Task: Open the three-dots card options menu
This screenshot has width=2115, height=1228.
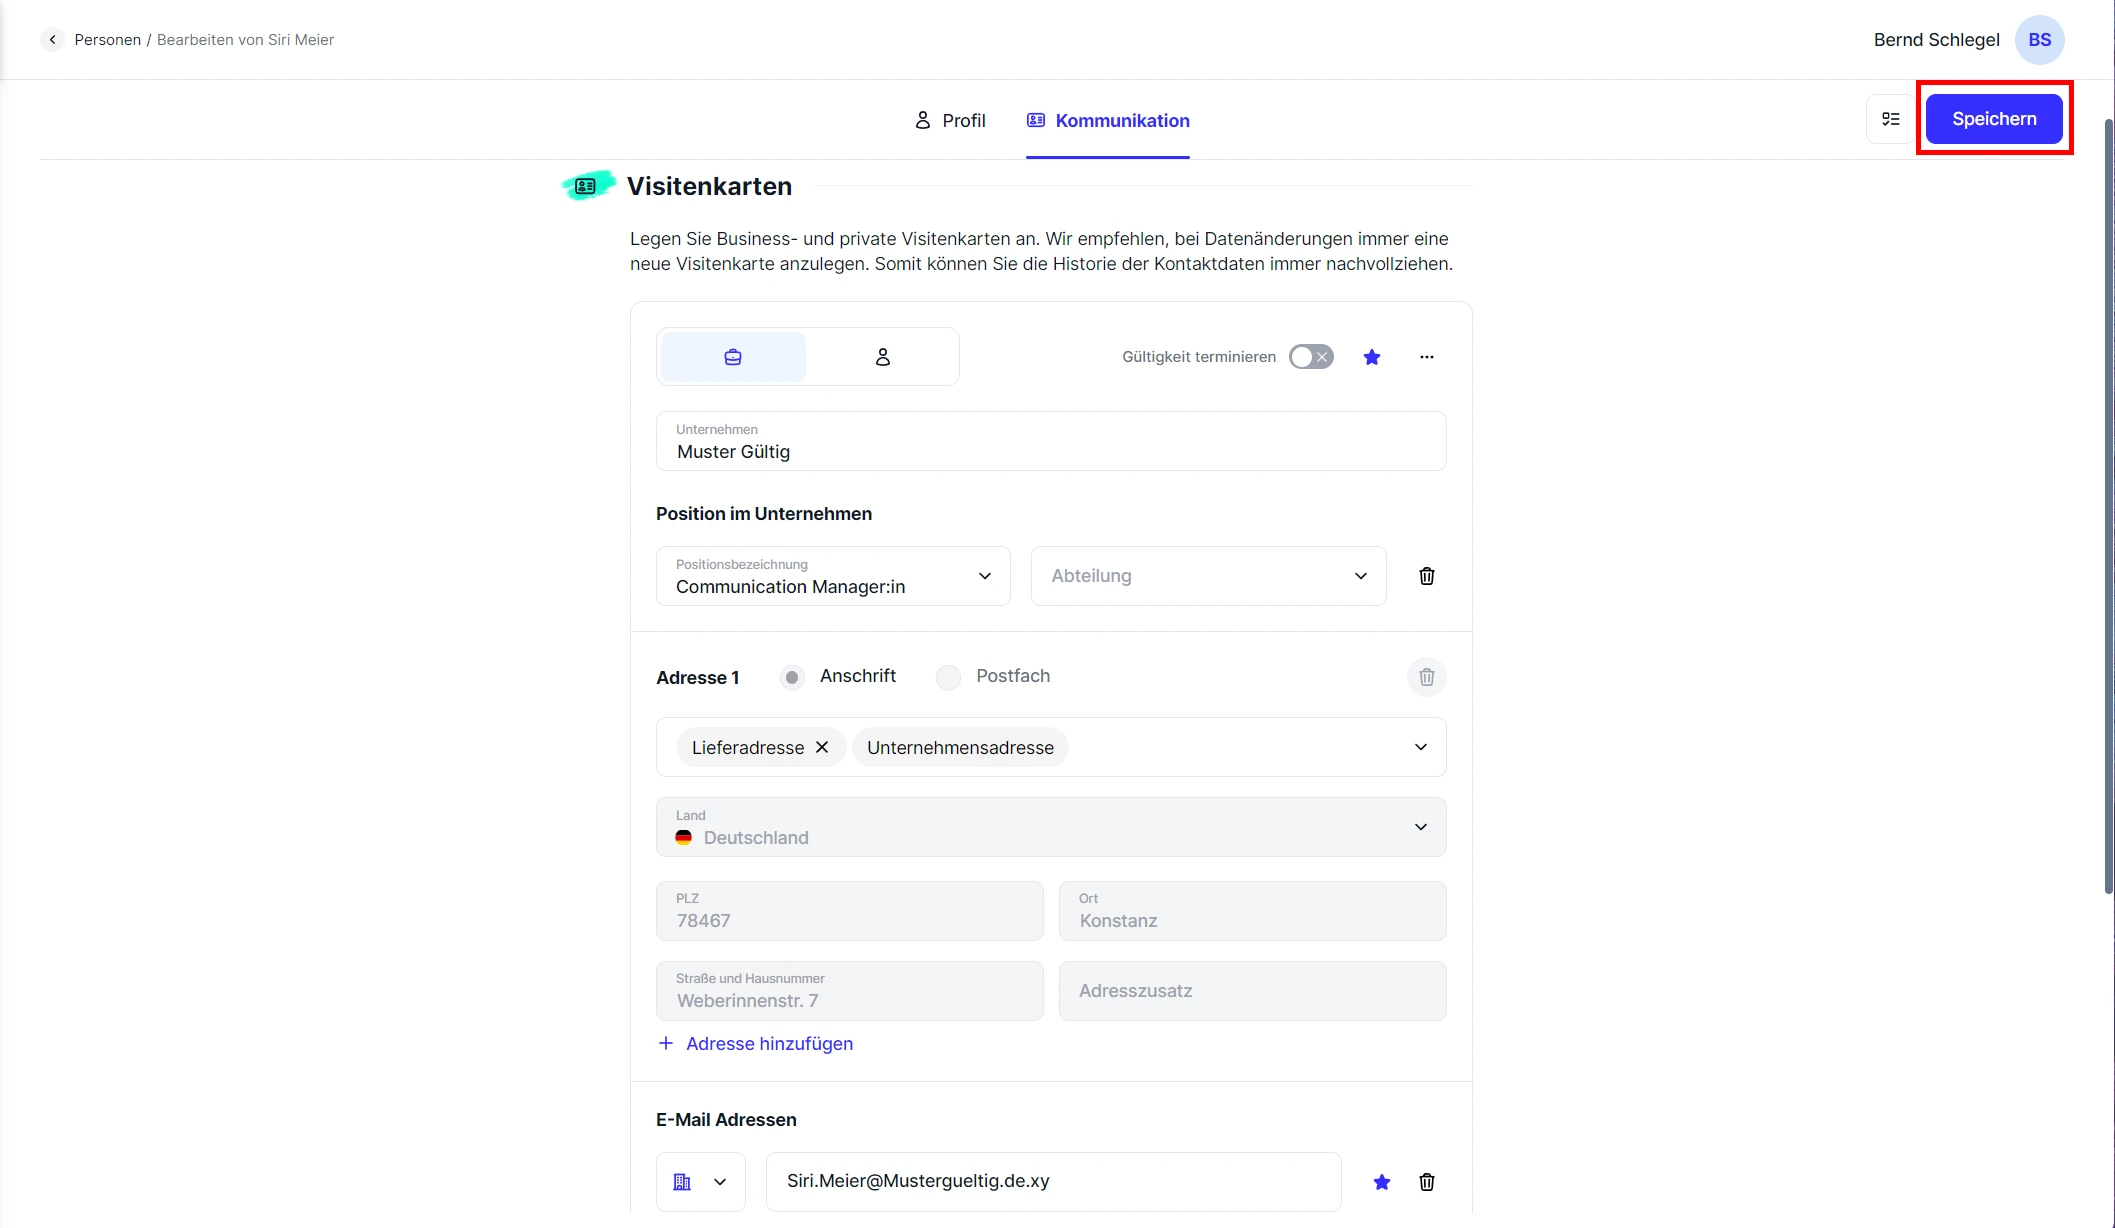Action: (1426, 357)
